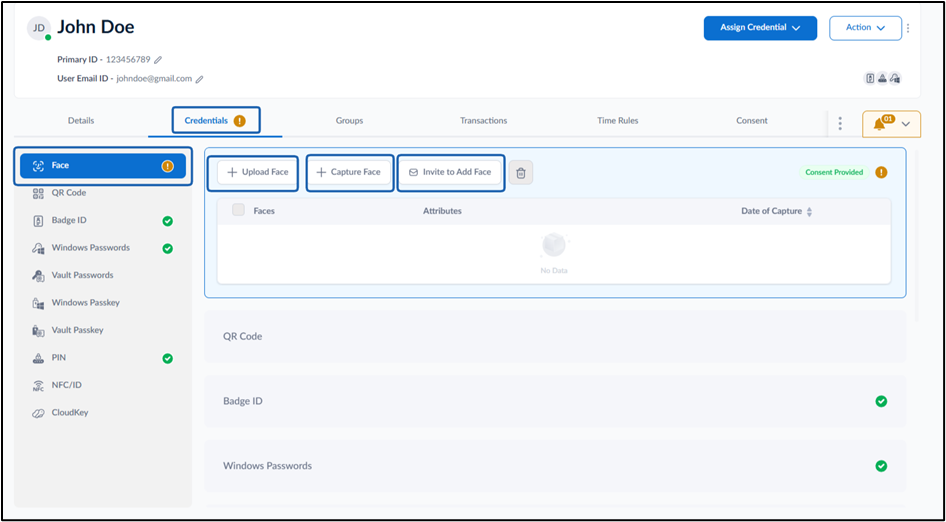Image resolution: width=946 pixels, height=522 pixels.
Task: Edit User Email ID pencil icon
Action: click(x=200, y=79)
